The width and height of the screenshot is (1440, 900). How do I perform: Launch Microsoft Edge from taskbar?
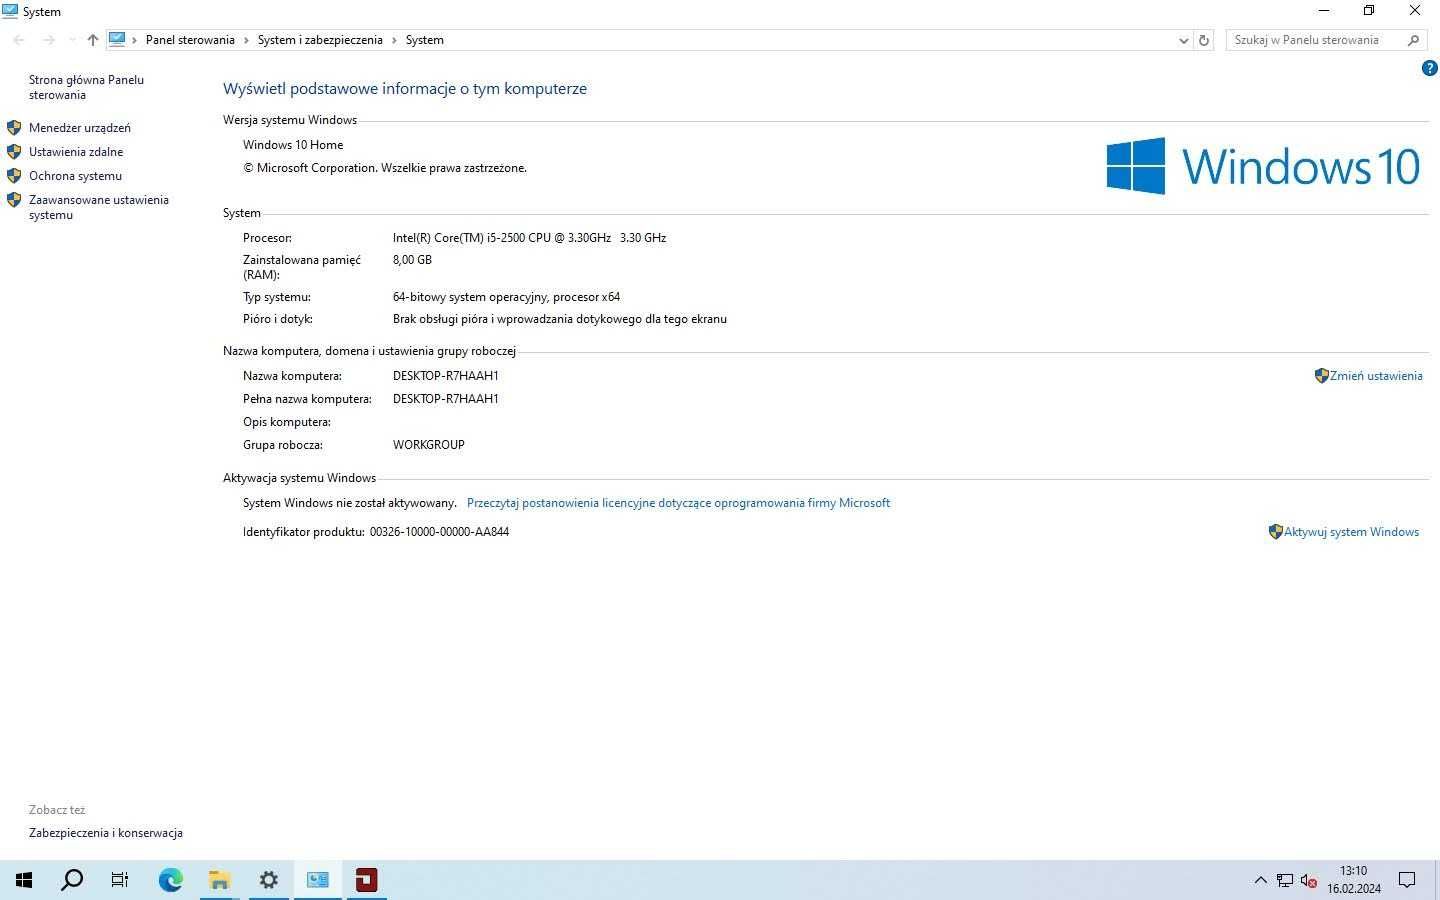(x=170, y=880)
